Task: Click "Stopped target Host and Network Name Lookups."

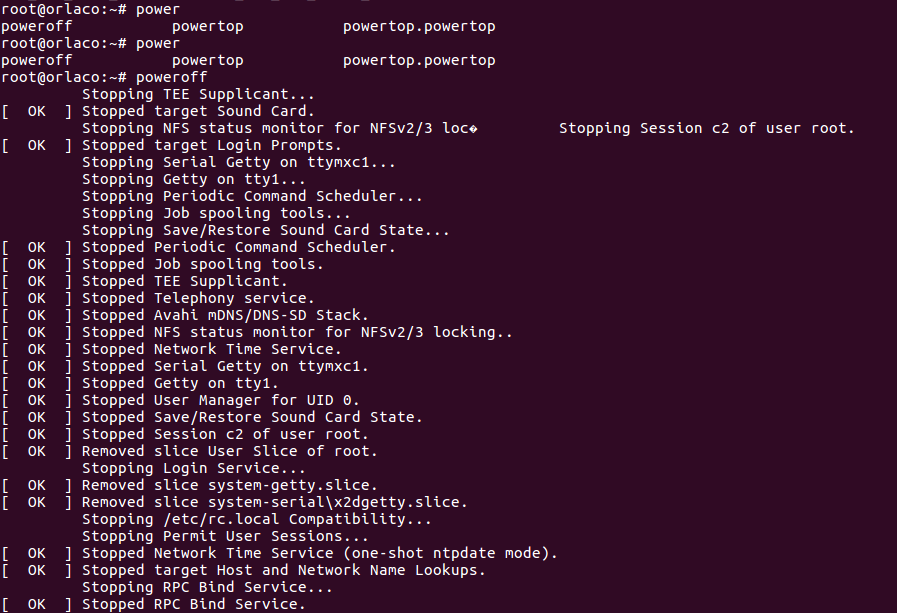Action: pos(283,570)
